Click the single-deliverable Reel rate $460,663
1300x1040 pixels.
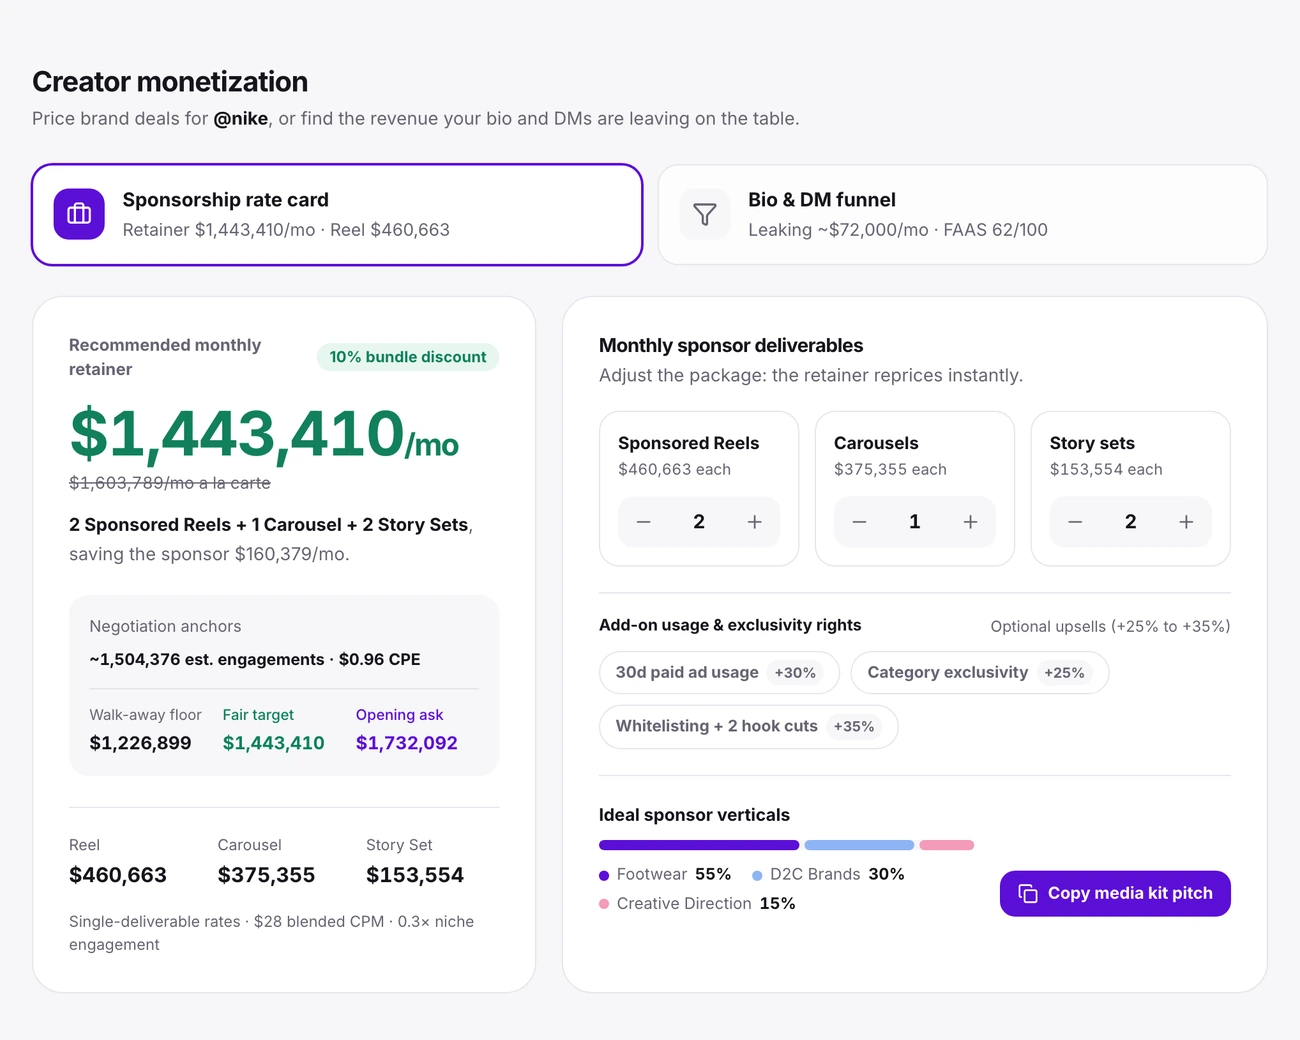(118, 875)
